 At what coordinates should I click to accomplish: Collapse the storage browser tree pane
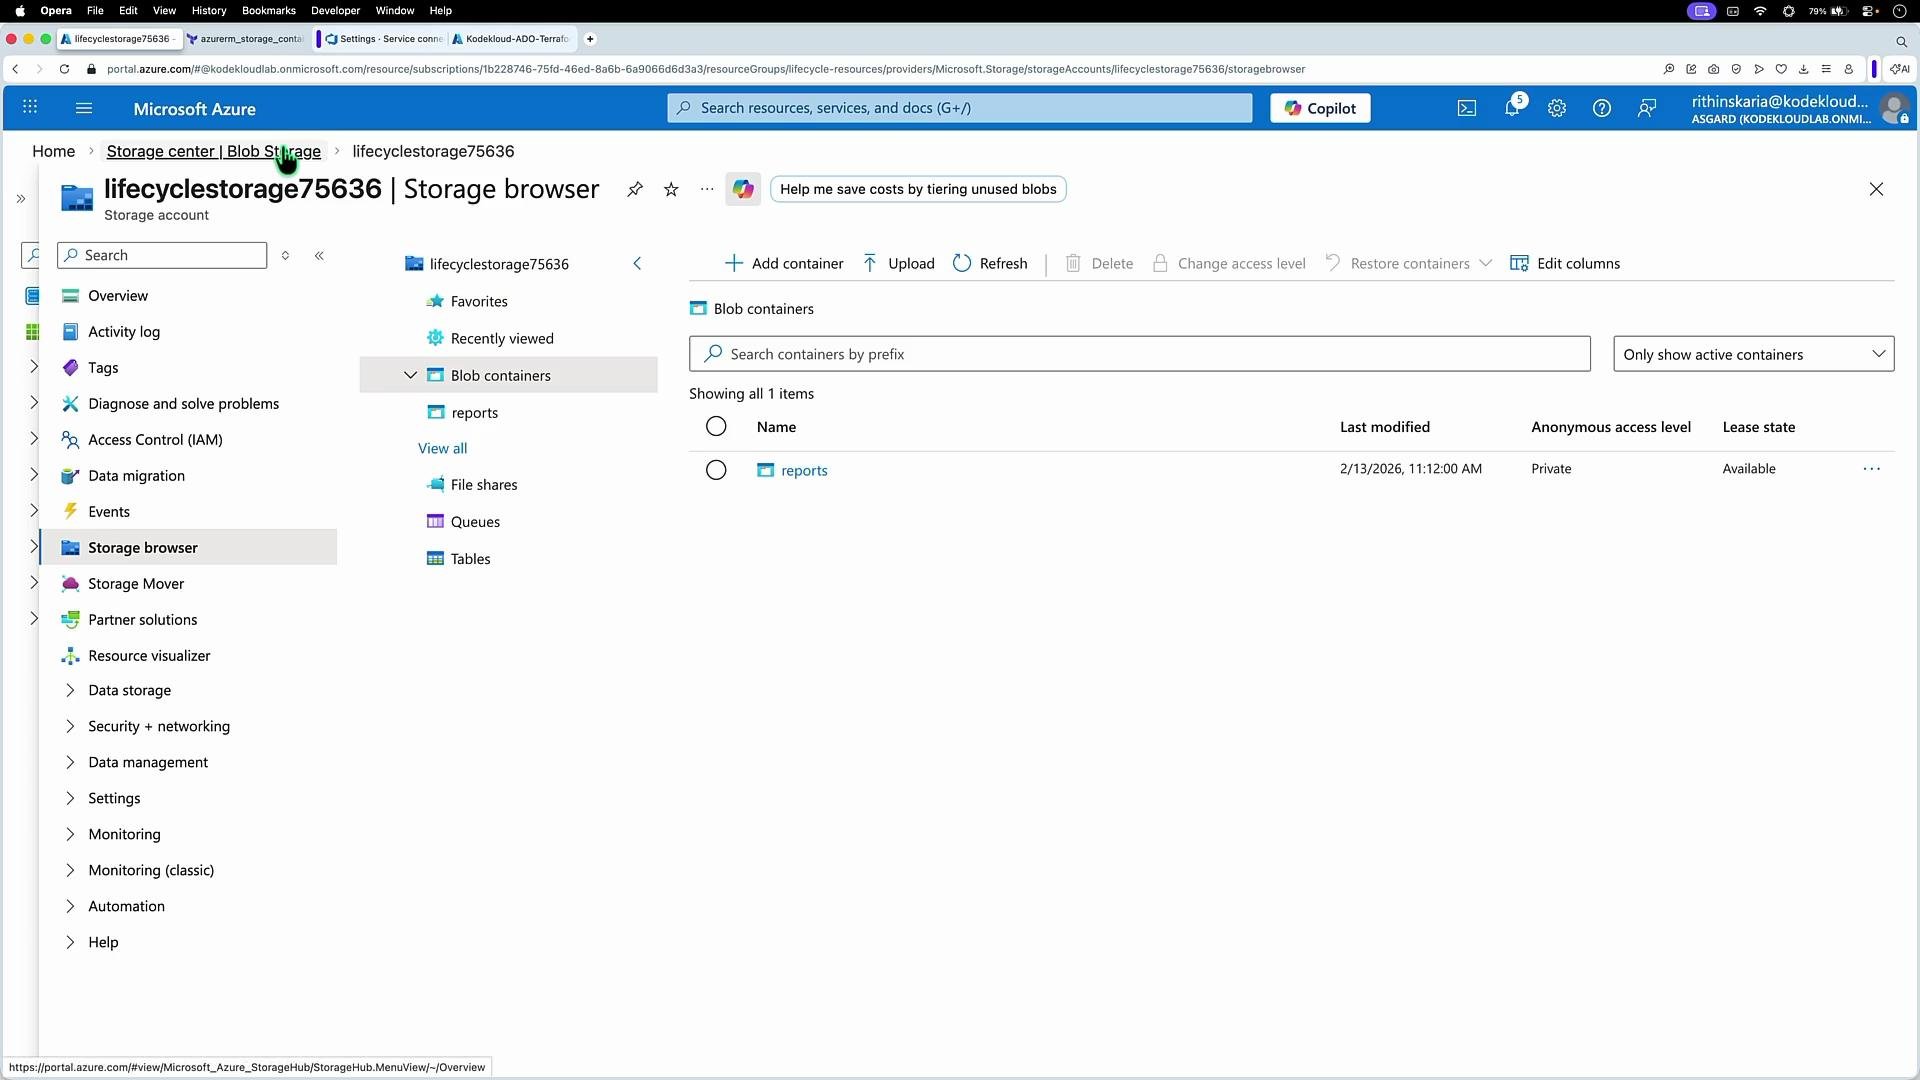637,264
